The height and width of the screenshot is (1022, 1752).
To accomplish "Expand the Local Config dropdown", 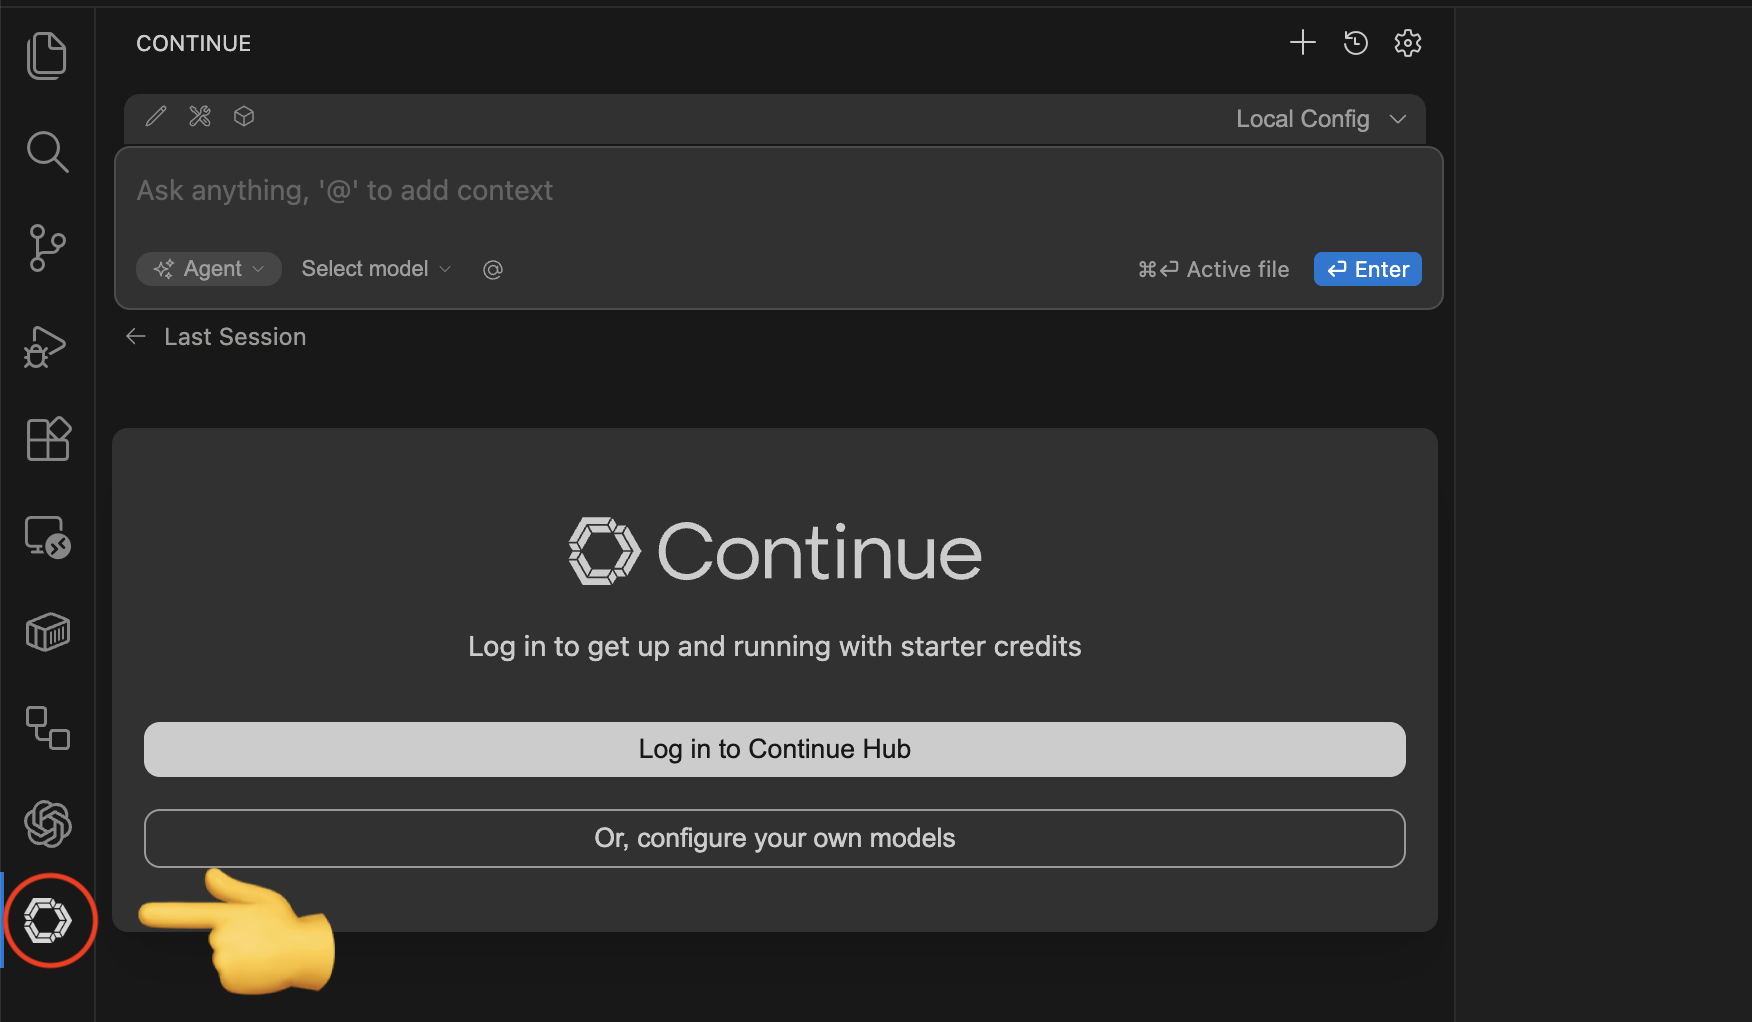I will [1320, 119].
